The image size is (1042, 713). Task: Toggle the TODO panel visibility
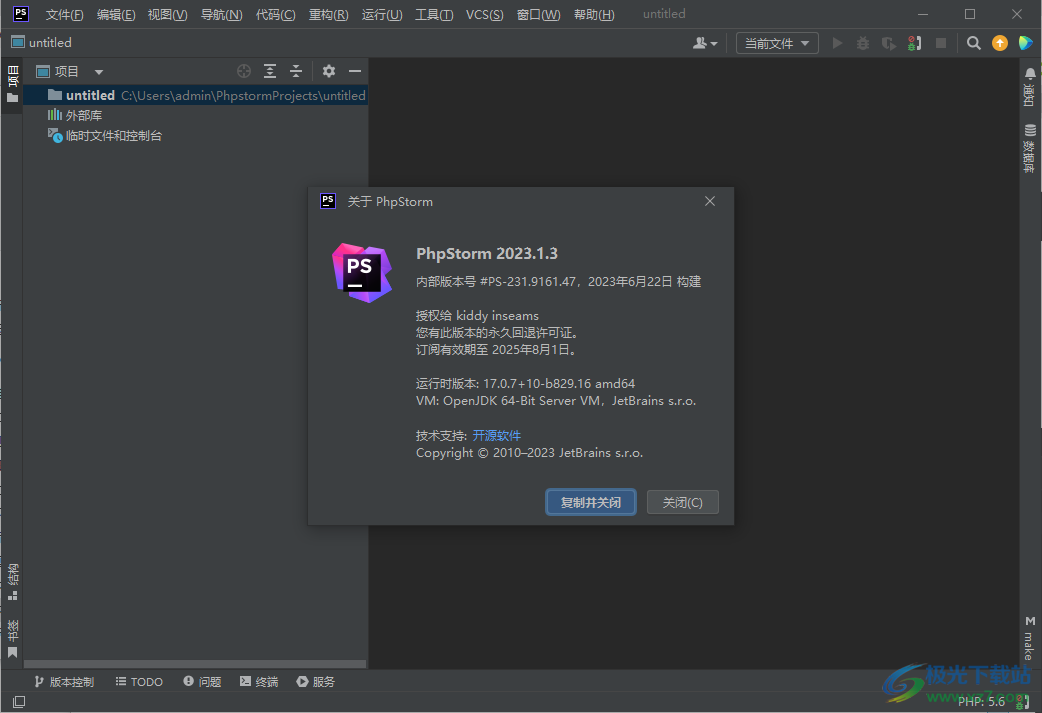(138, 681)
